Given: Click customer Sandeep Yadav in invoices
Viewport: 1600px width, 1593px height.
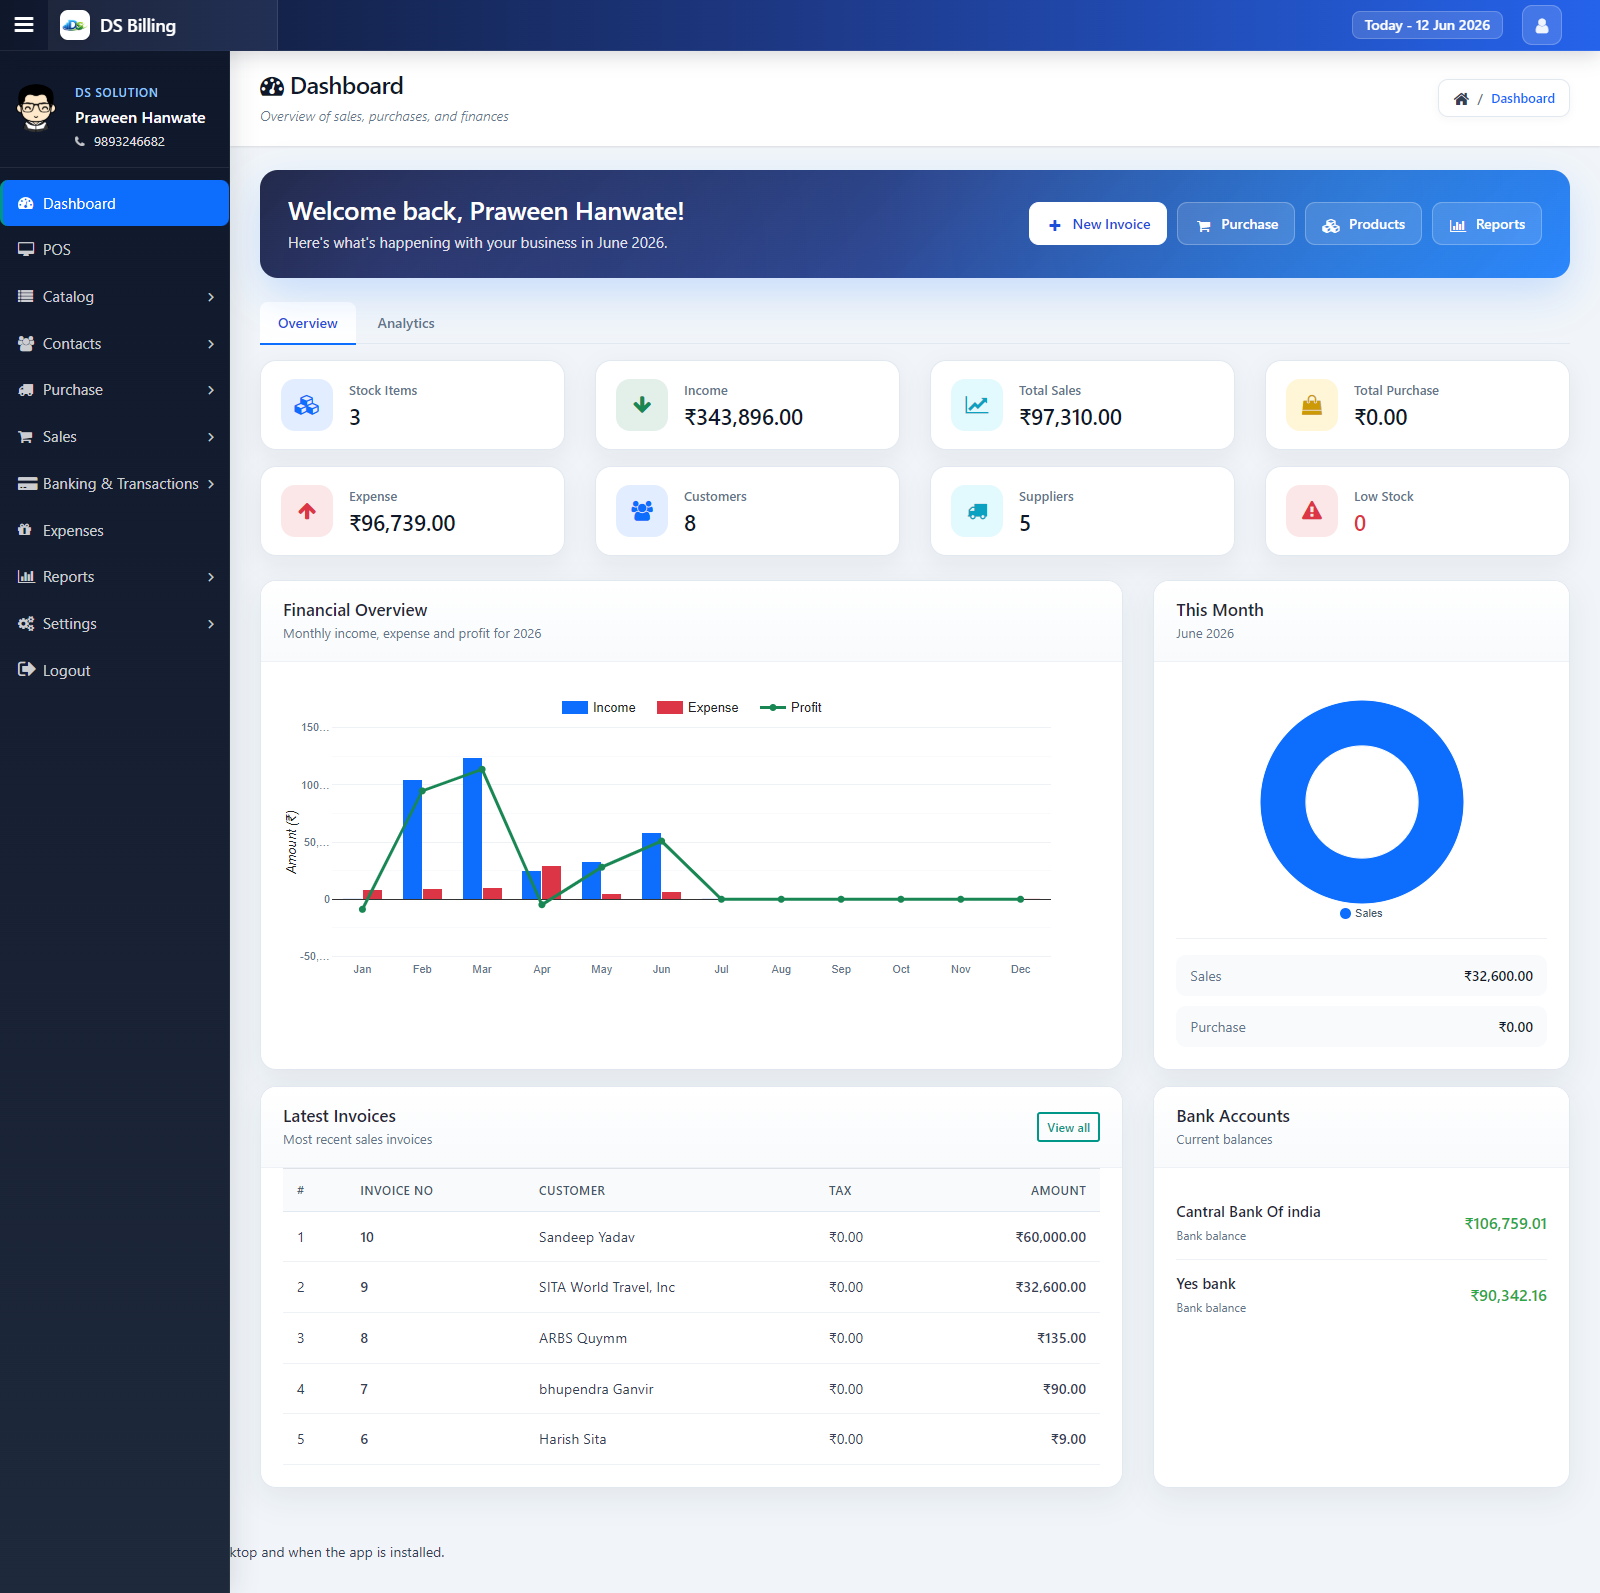Looking at the screenshot, I should [x=587, y=1237].
